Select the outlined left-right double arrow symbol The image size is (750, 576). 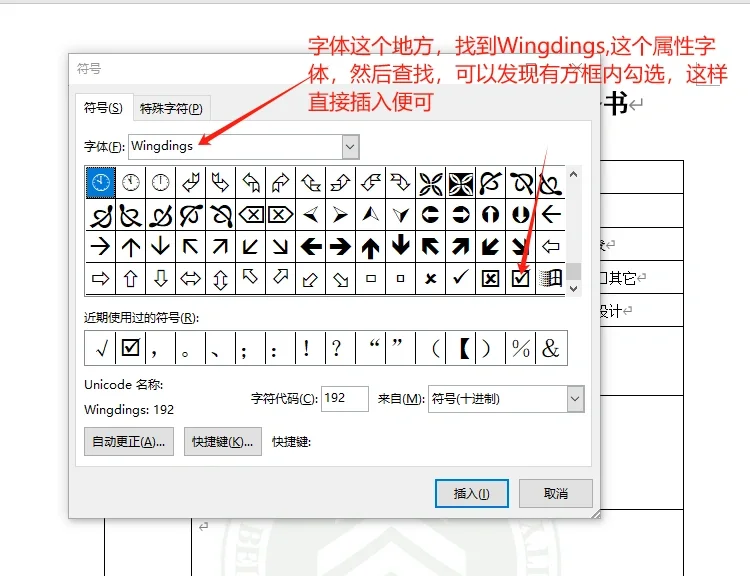pyautogui.click(x=190, y=278)
